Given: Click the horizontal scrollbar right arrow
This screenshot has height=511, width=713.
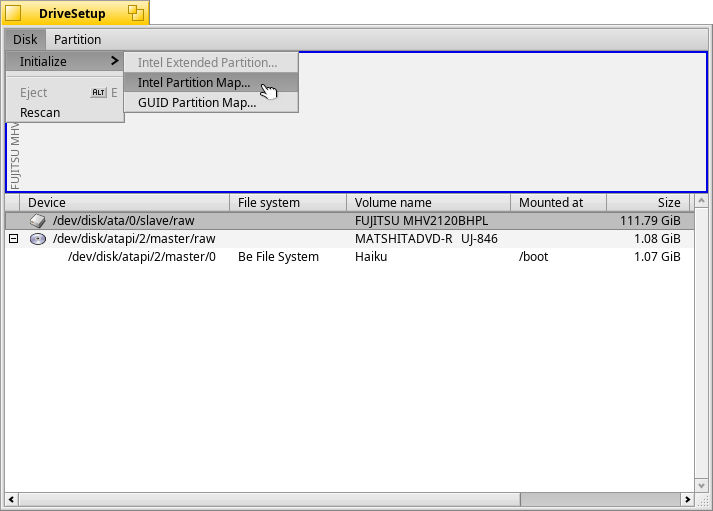Looking at the screenshot, I should click(687, 498).
